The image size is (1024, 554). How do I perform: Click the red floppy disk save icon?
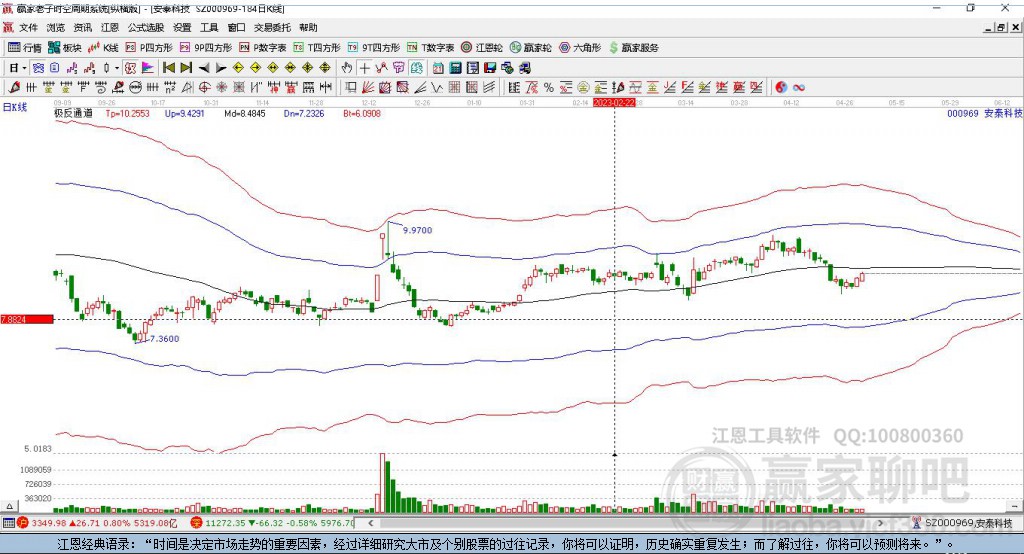(490, 68)
